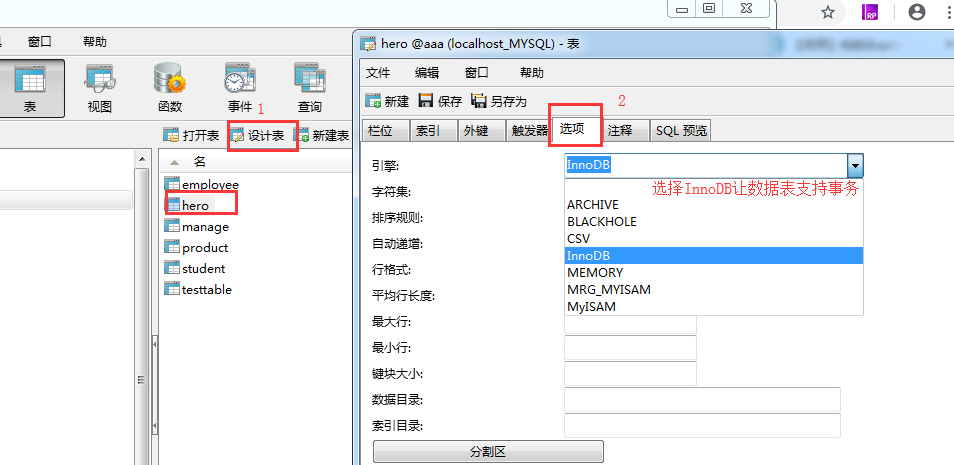Click the 最小行 input field

pos(630,348)
